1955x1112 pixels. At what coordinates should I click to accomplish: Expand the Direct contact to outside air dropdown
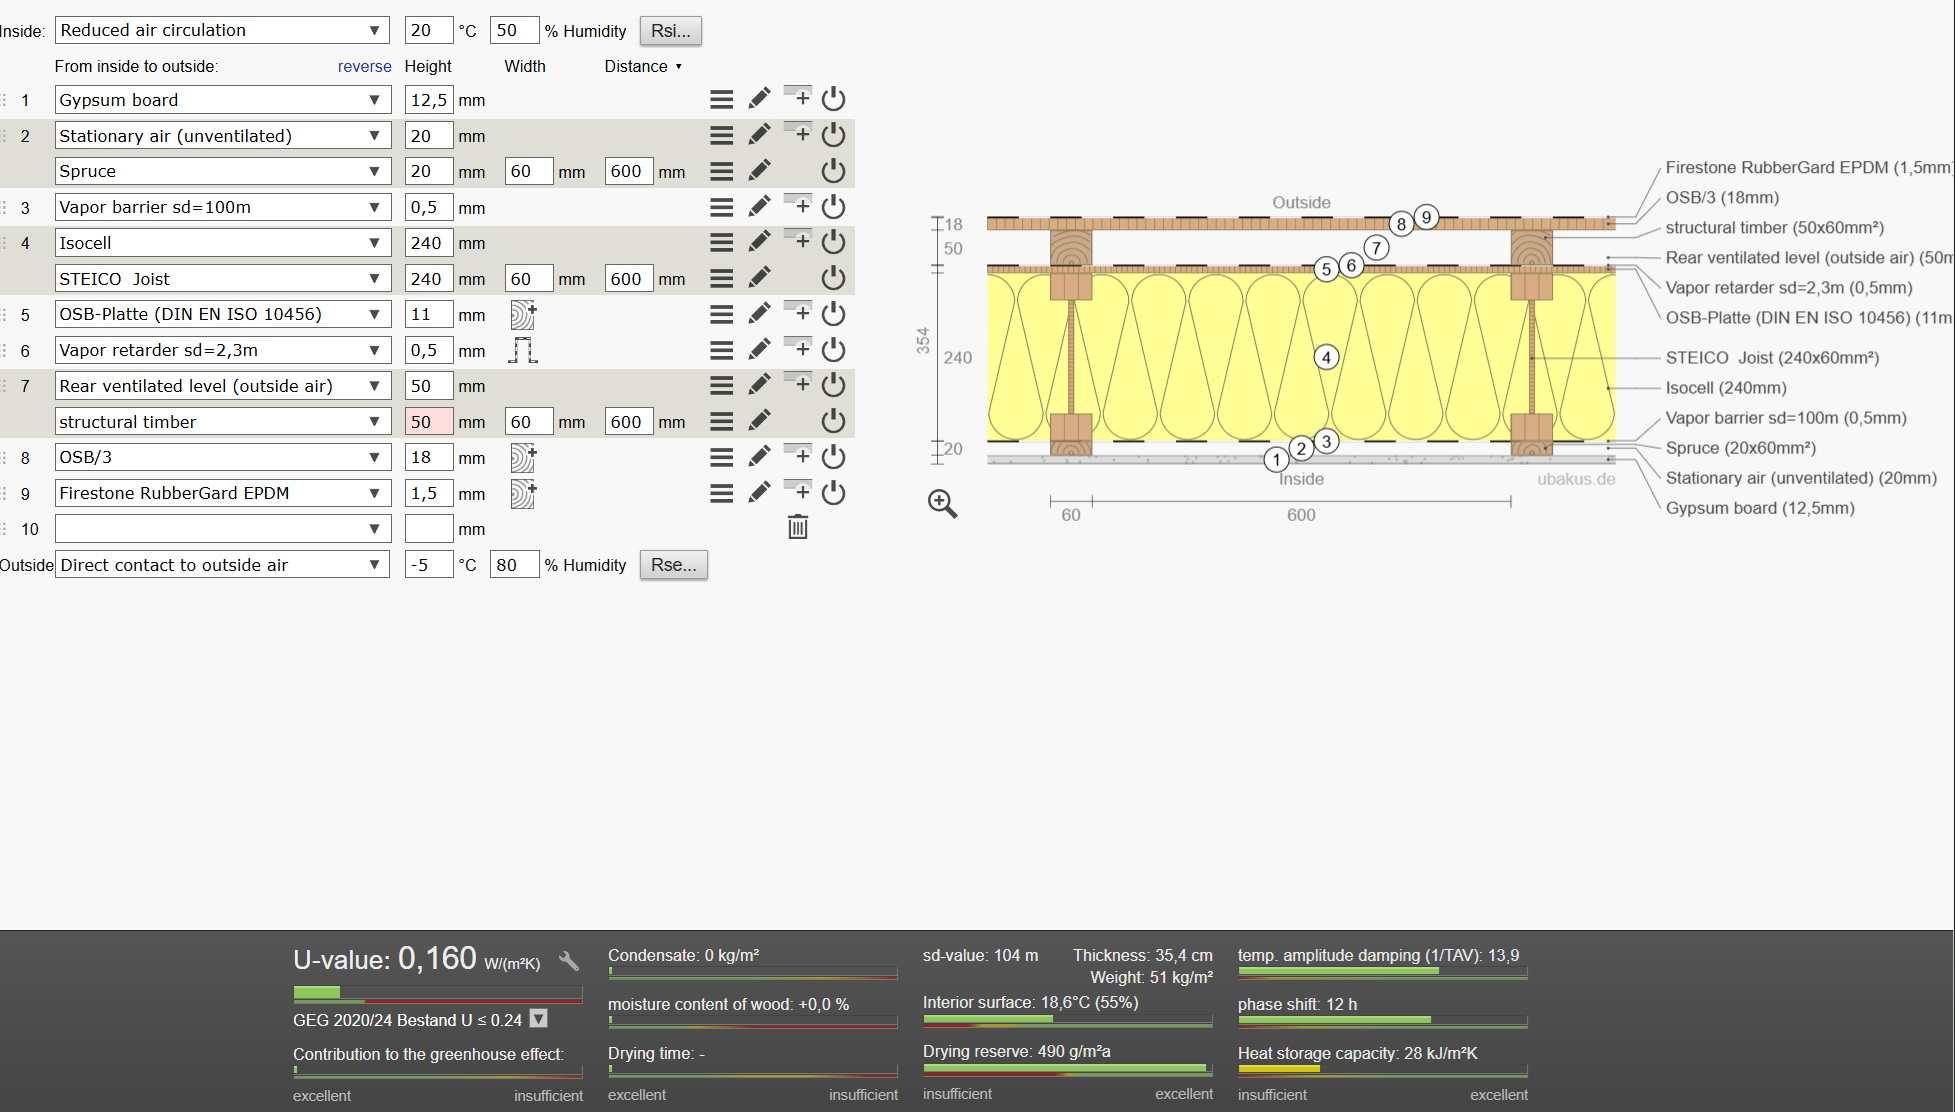[222, 565]
